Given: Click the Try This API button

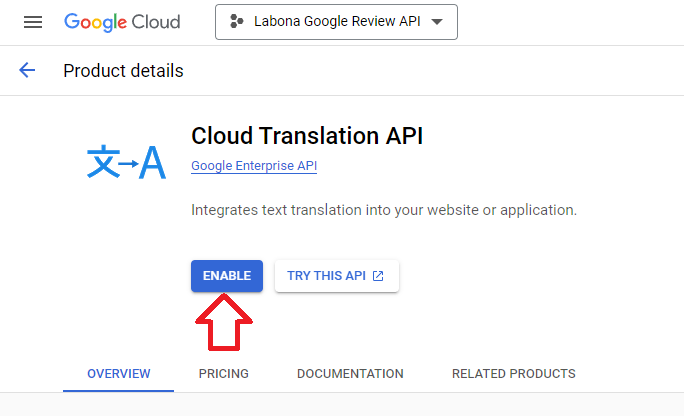Looking at the screenshot, I should click(x=337, y=276).
